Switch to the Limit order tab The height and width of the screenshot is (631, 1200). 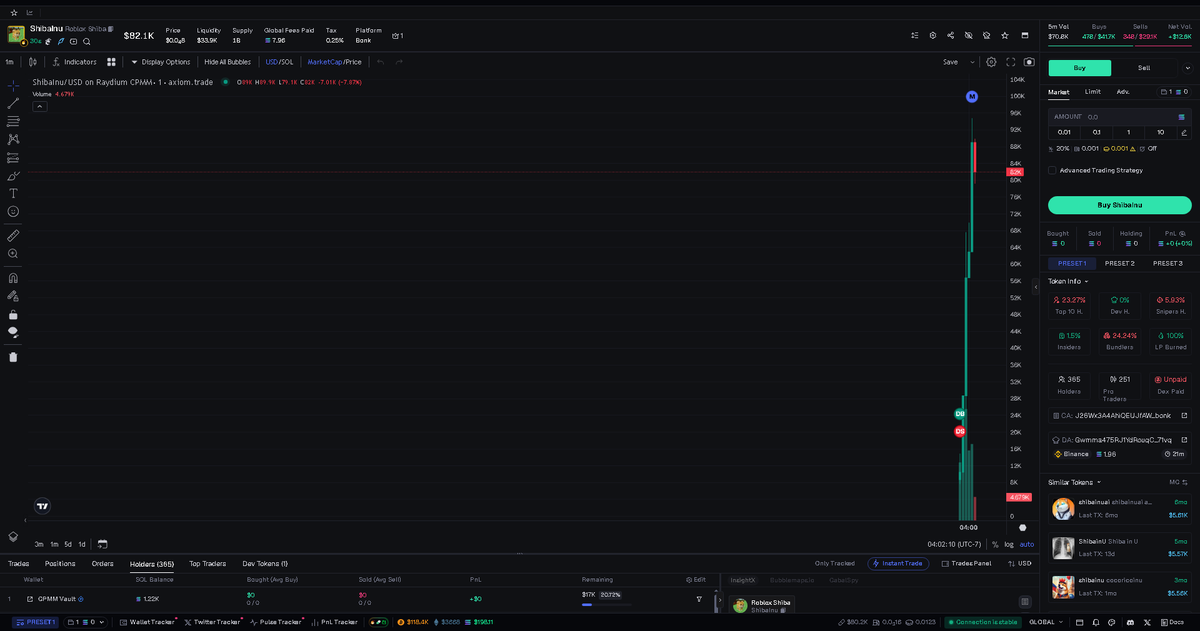(x=1092, y=92)
